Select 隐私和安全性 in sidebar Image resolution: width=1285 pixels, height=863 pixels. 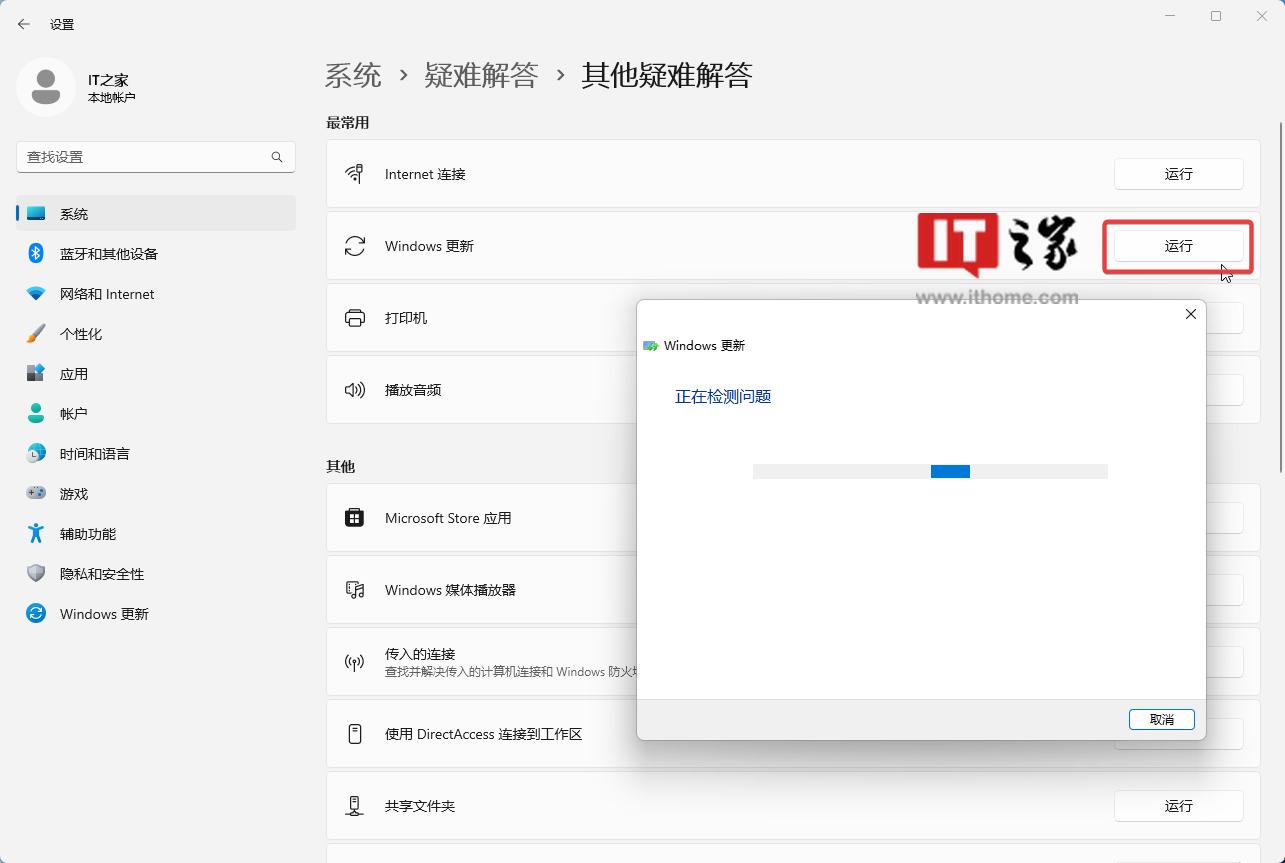coord(156,574)
